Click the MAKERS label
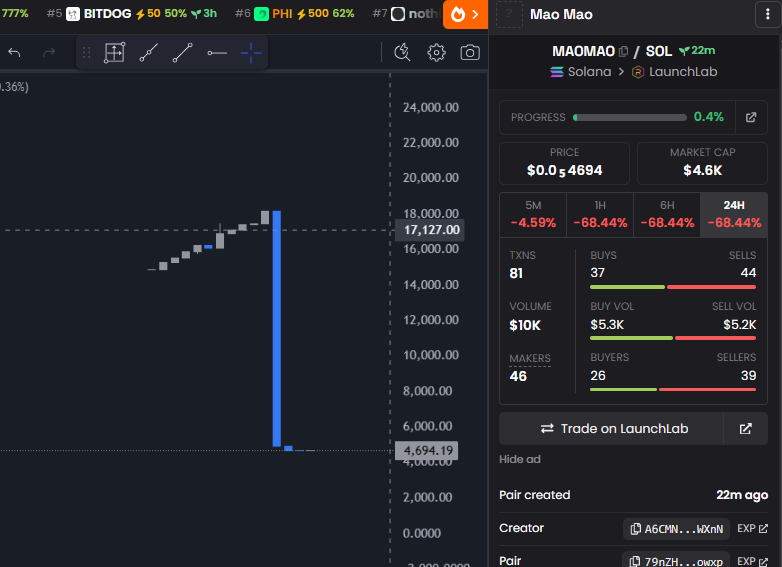The height and width of the screenshot is (567, 782). tap(530, 359)
